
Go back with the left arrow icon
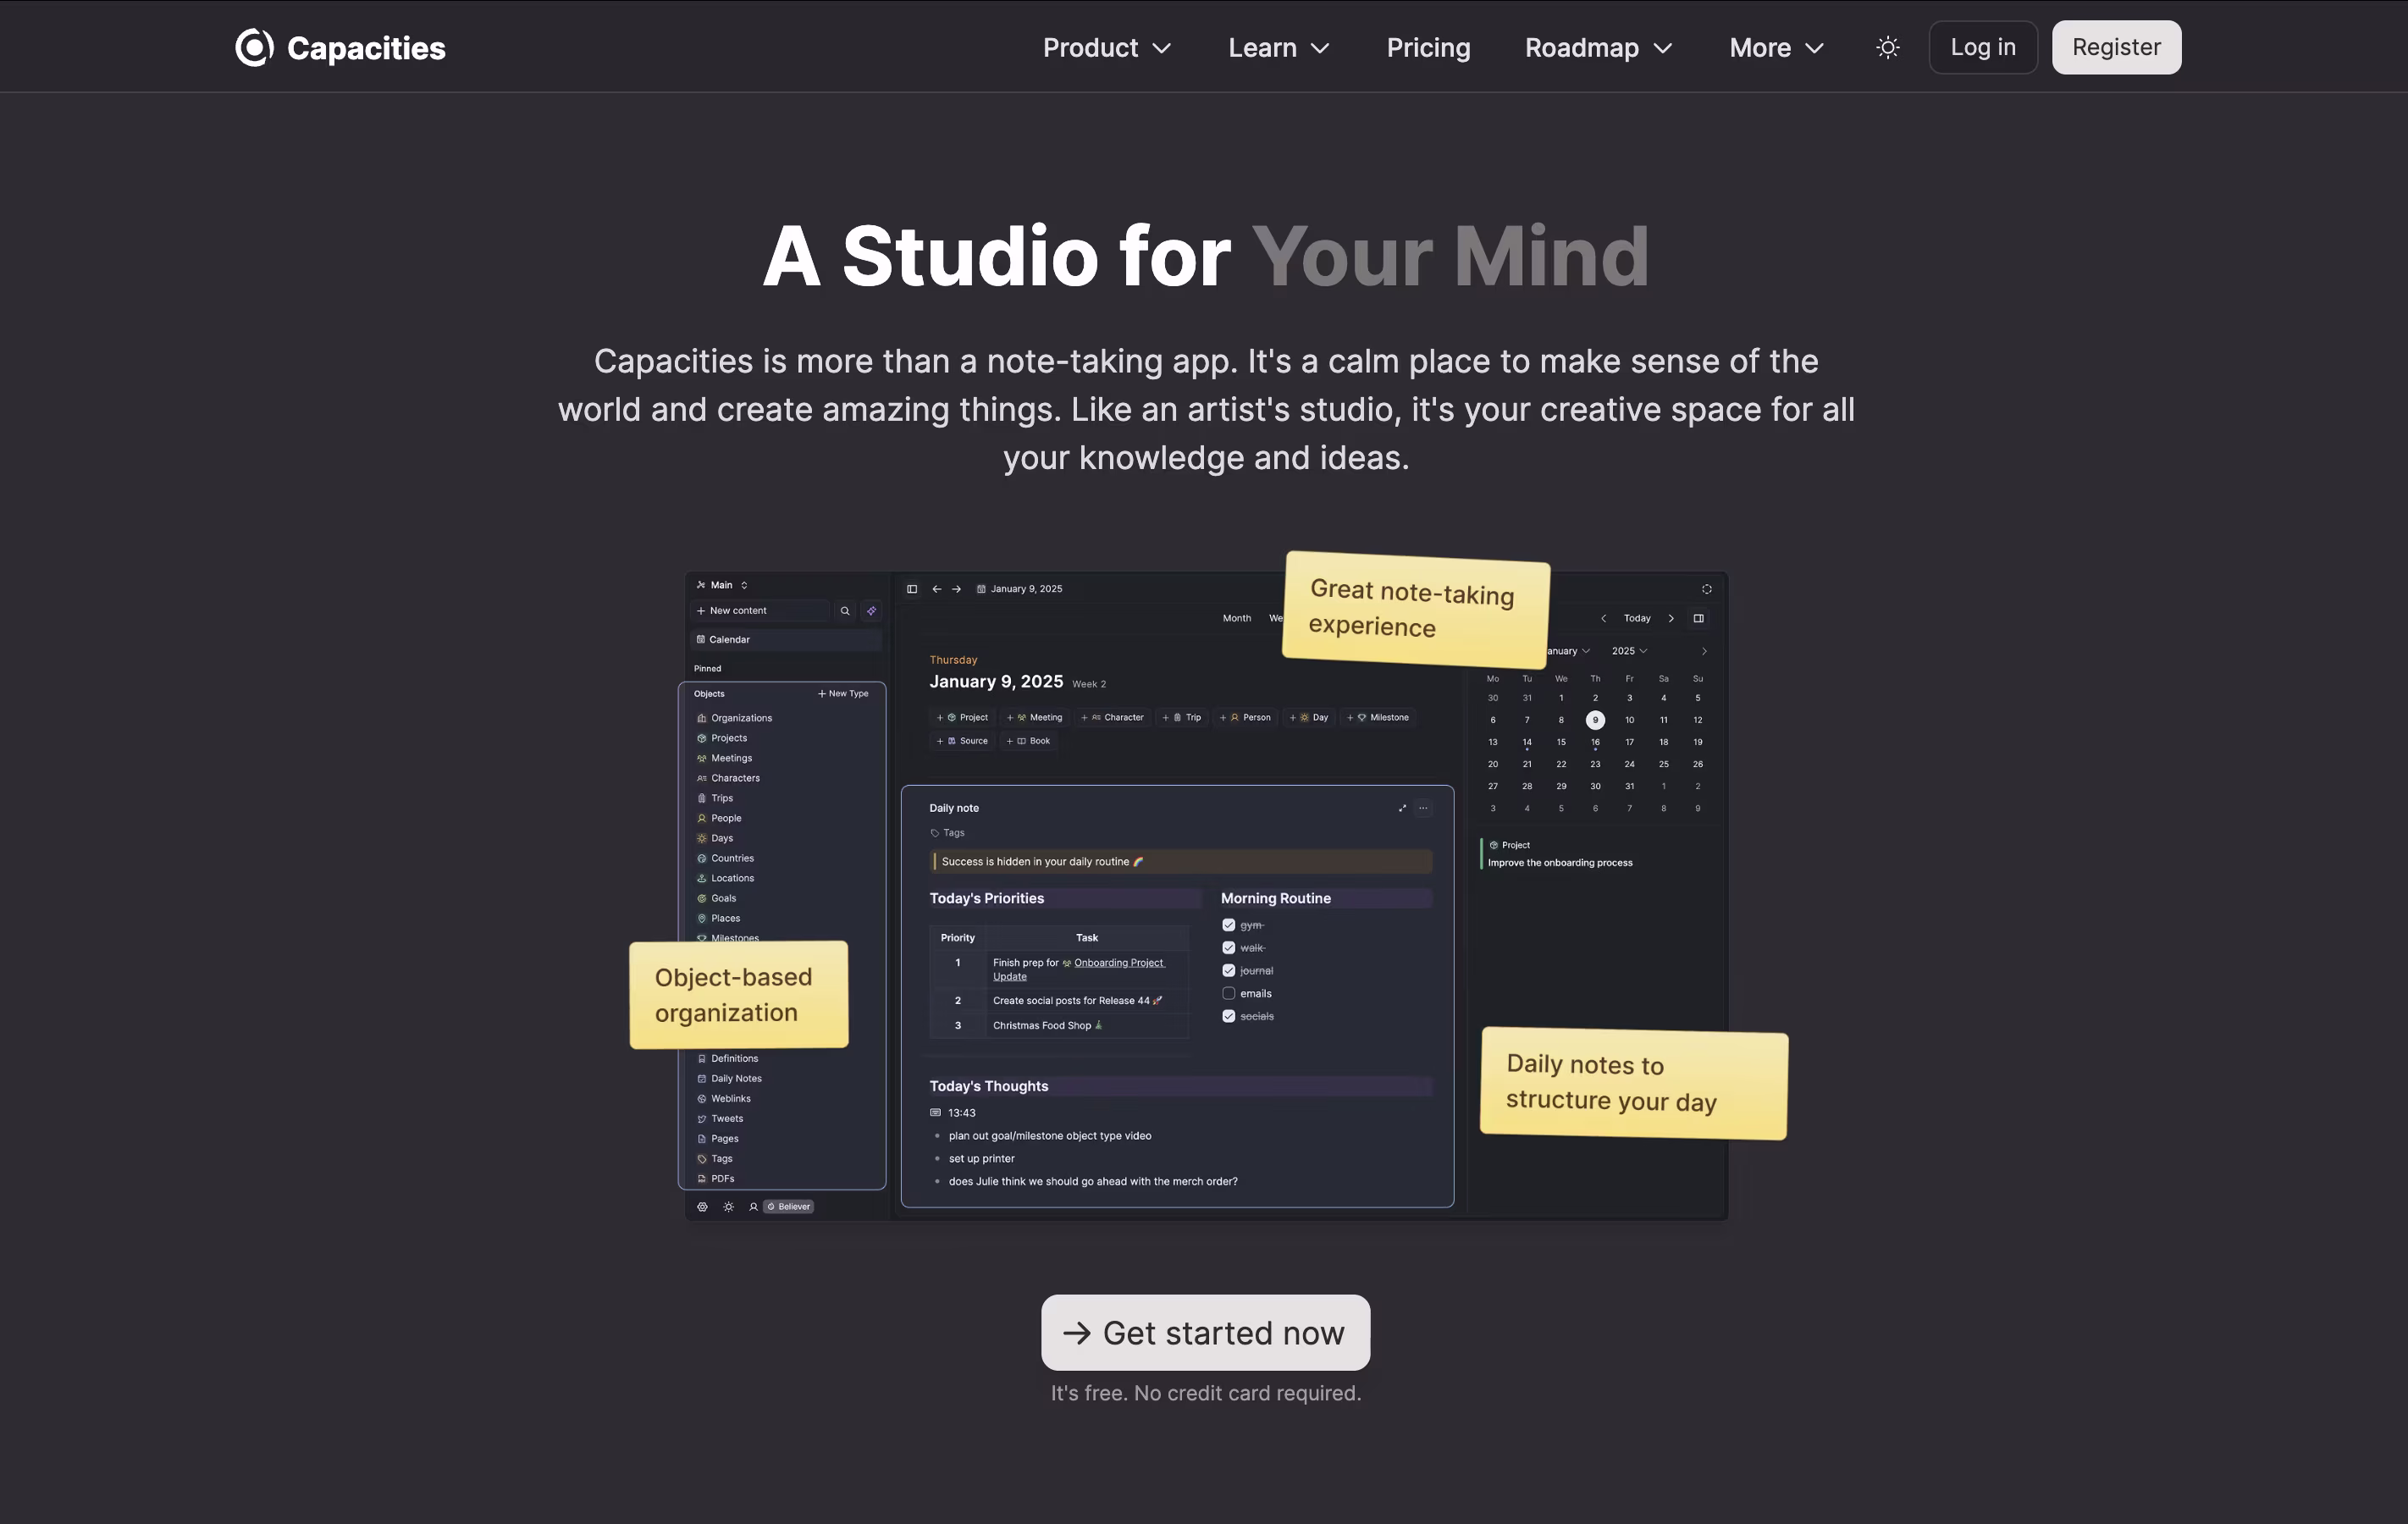pyautogui.click(x=936, y=589)
